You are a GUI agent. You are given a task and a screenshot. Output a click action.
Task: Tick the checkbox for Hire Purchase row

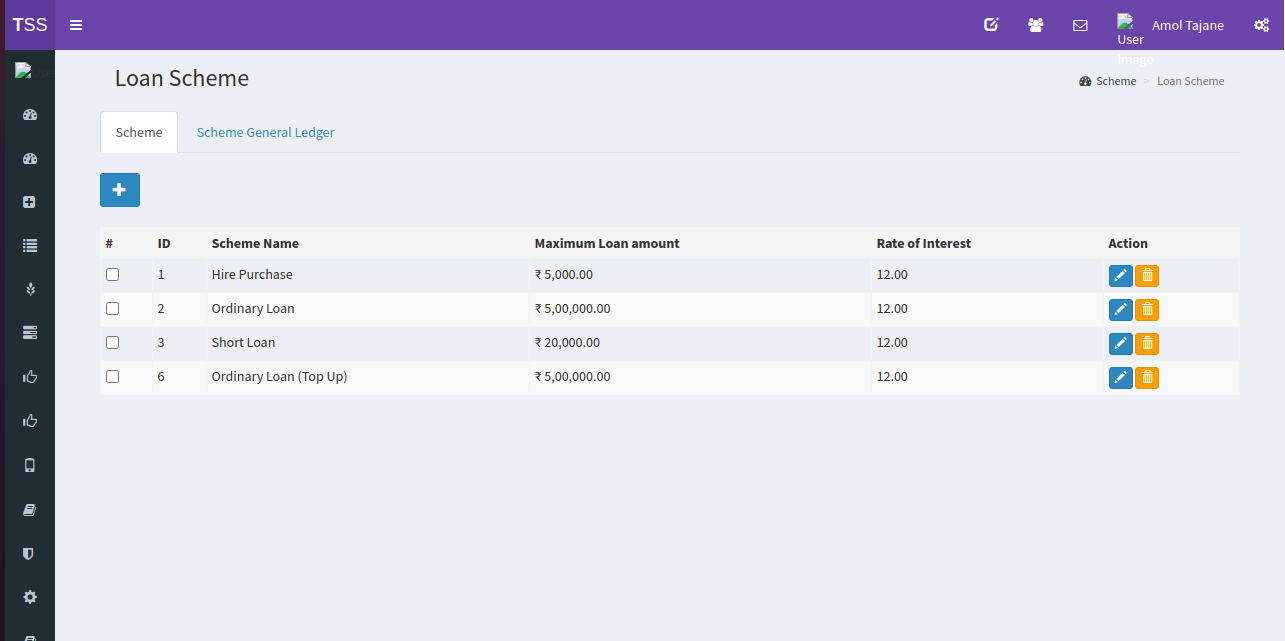(112, 275)
